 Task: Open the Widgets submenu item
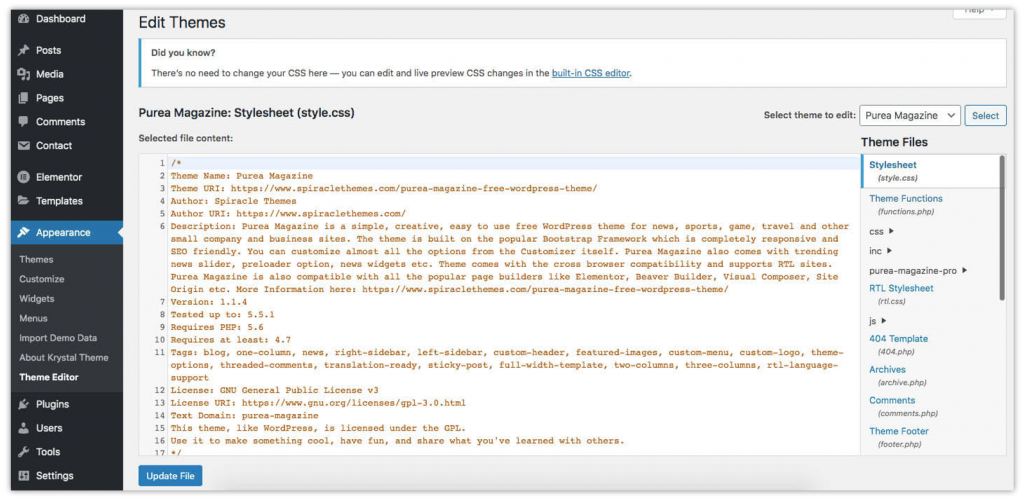coord(37,298)
